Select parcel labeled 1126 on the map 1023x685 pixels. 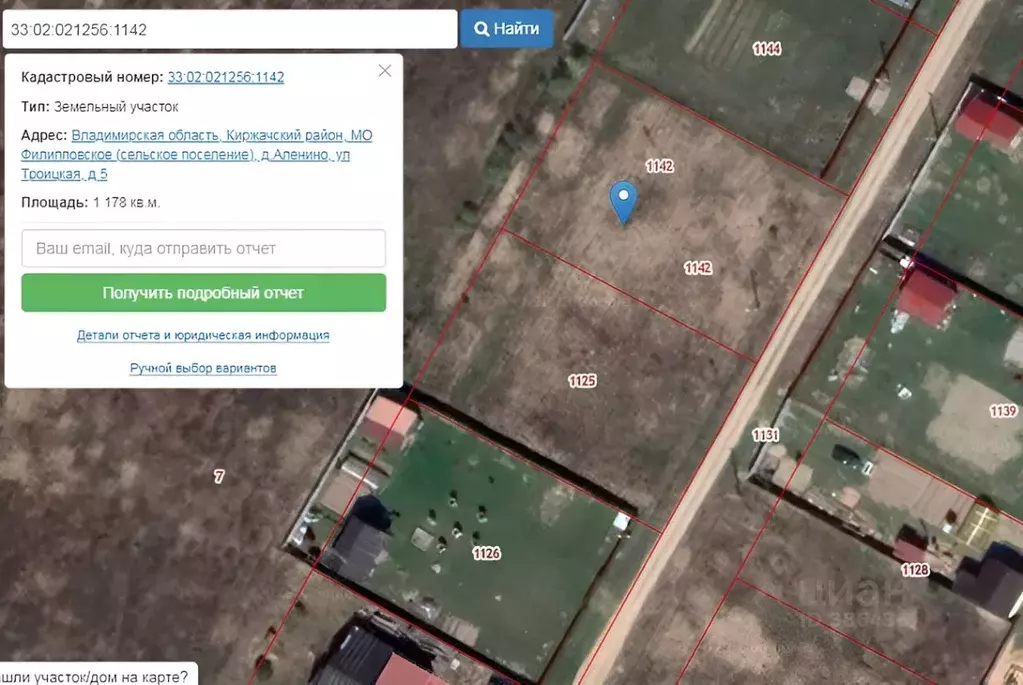point(486,553)
